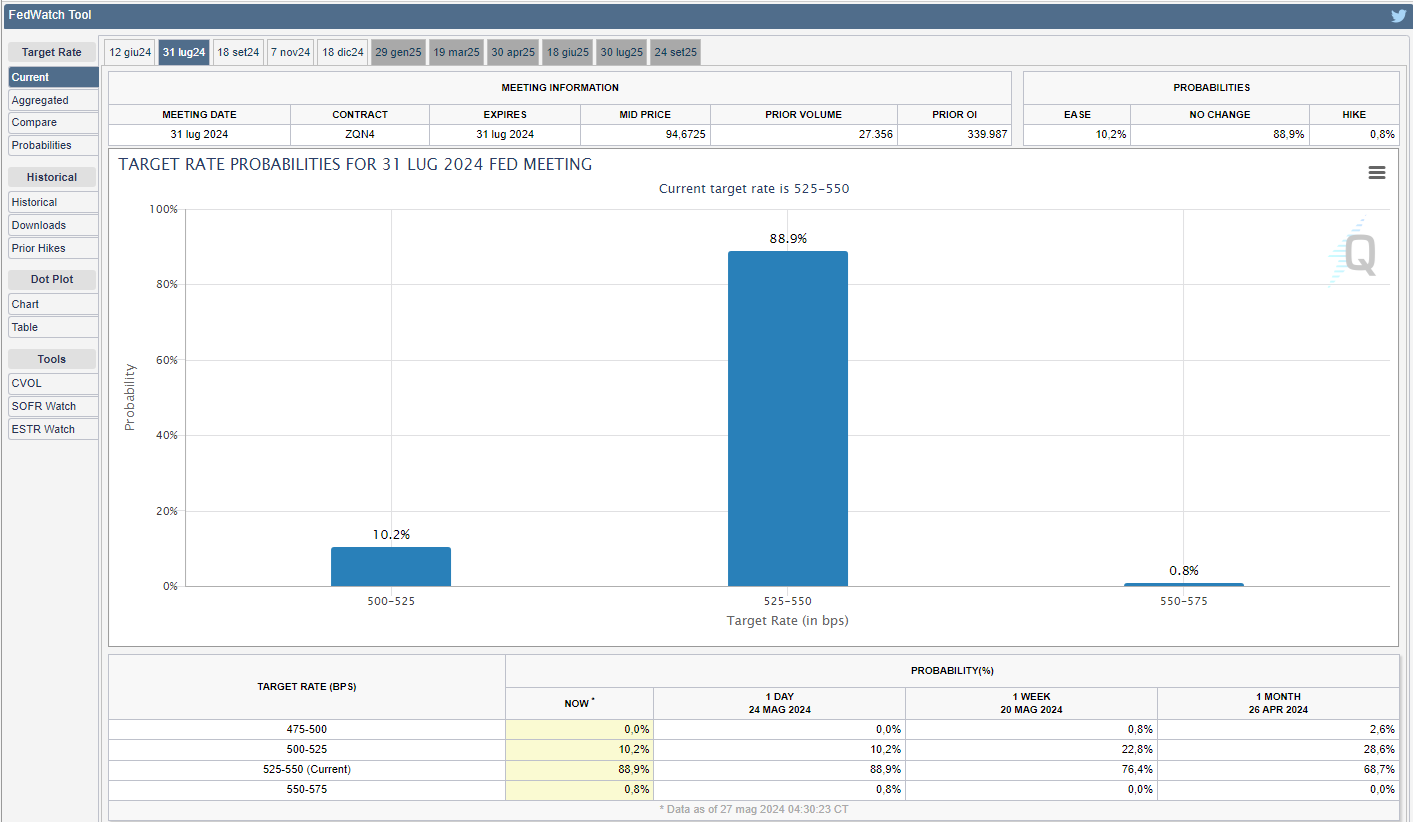Click the data timestamp footnote
The height and width of the screenshot is (822, 1413).
point(753,810)
